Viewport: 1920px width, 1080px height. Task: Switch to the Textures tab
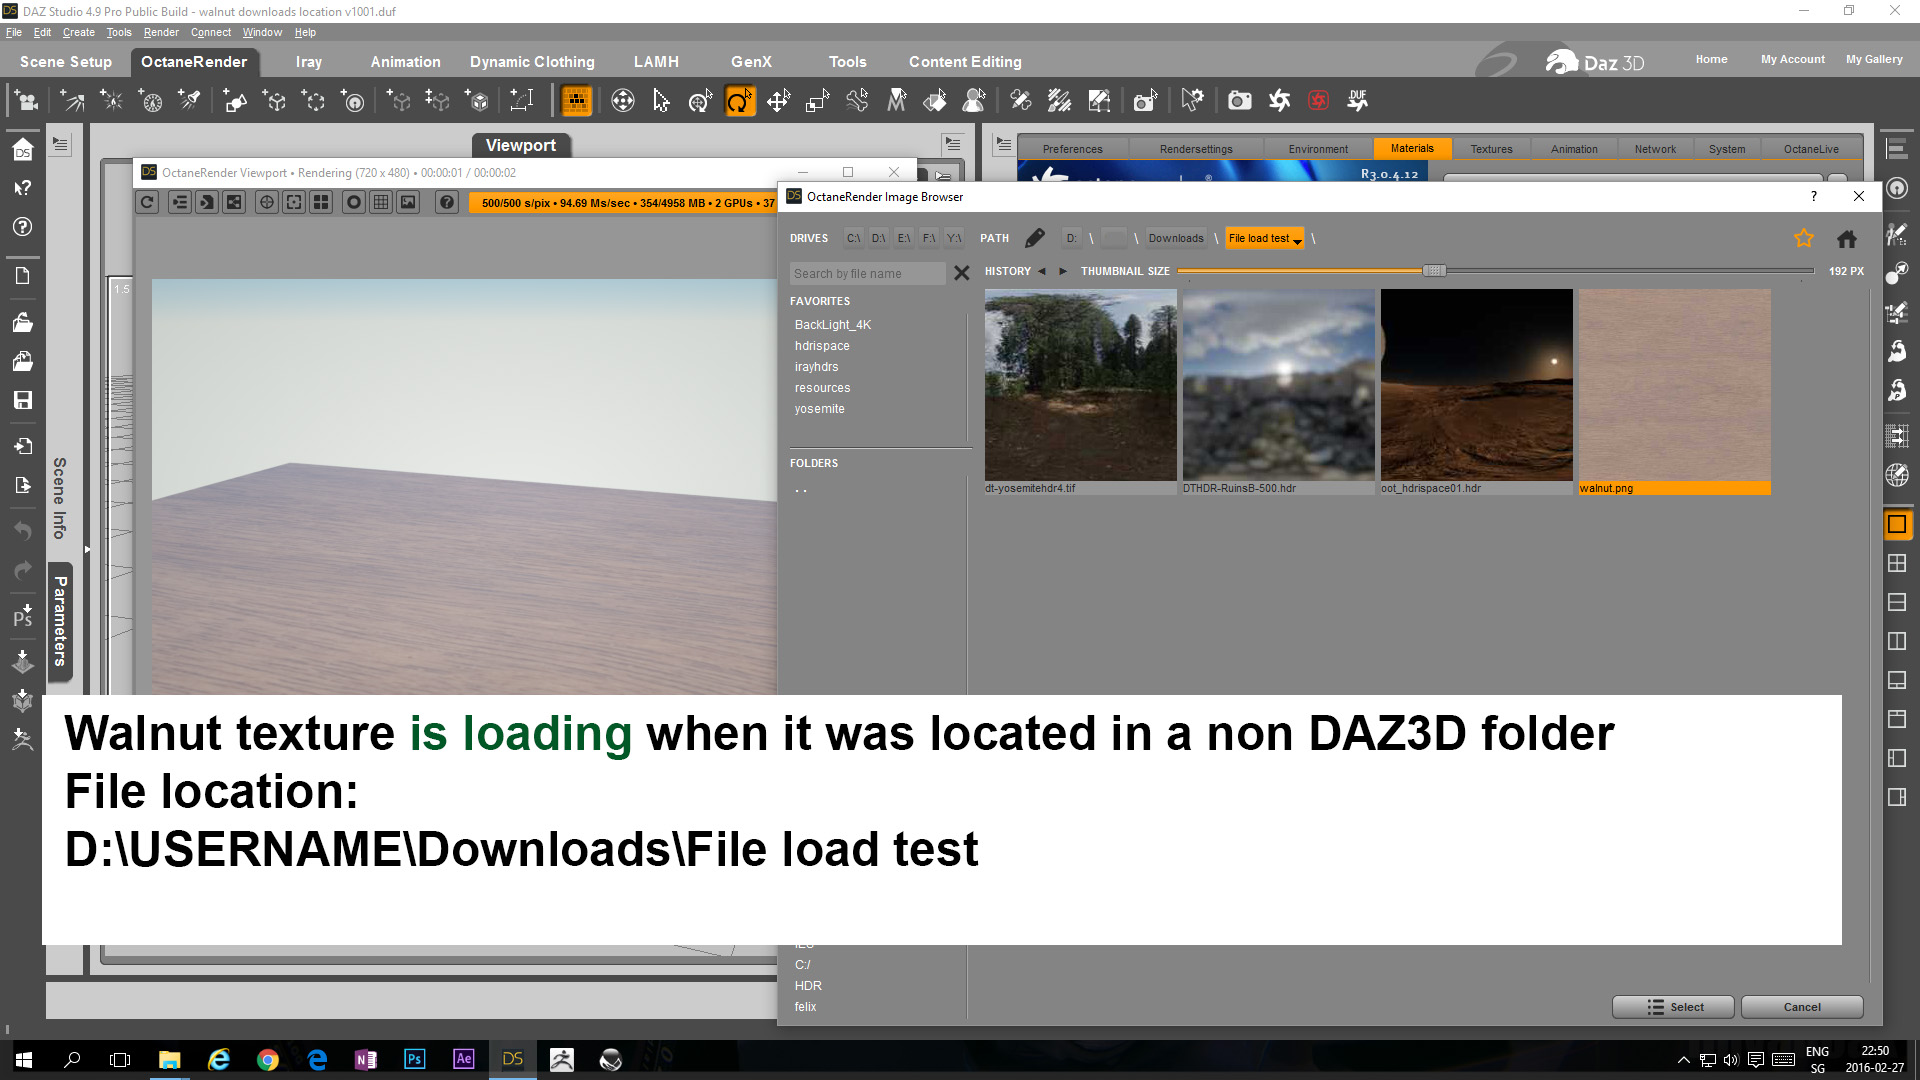[1490, 149]
